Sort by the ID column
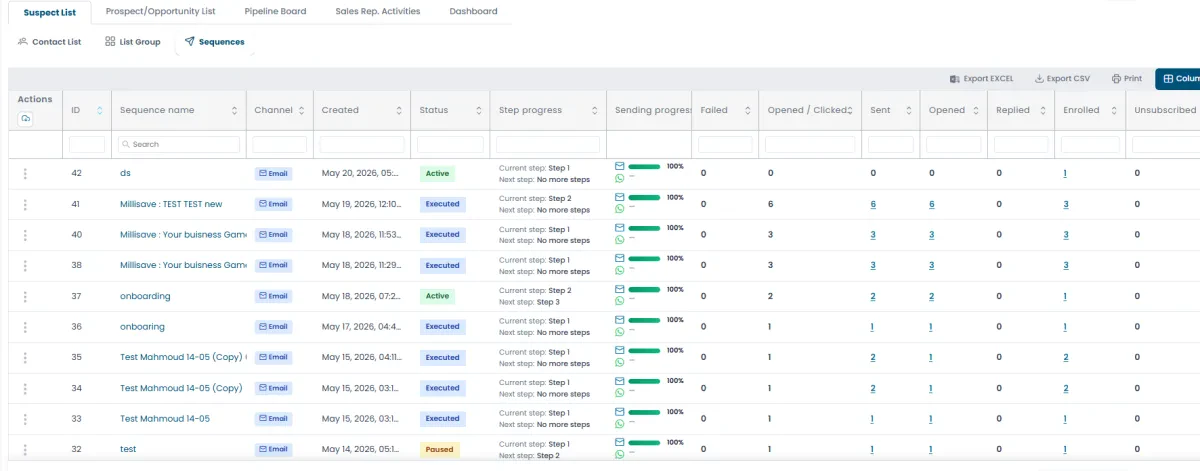The height and width of the screenshot is (471, 1200). pyautogui.click(x=99, y=110)
